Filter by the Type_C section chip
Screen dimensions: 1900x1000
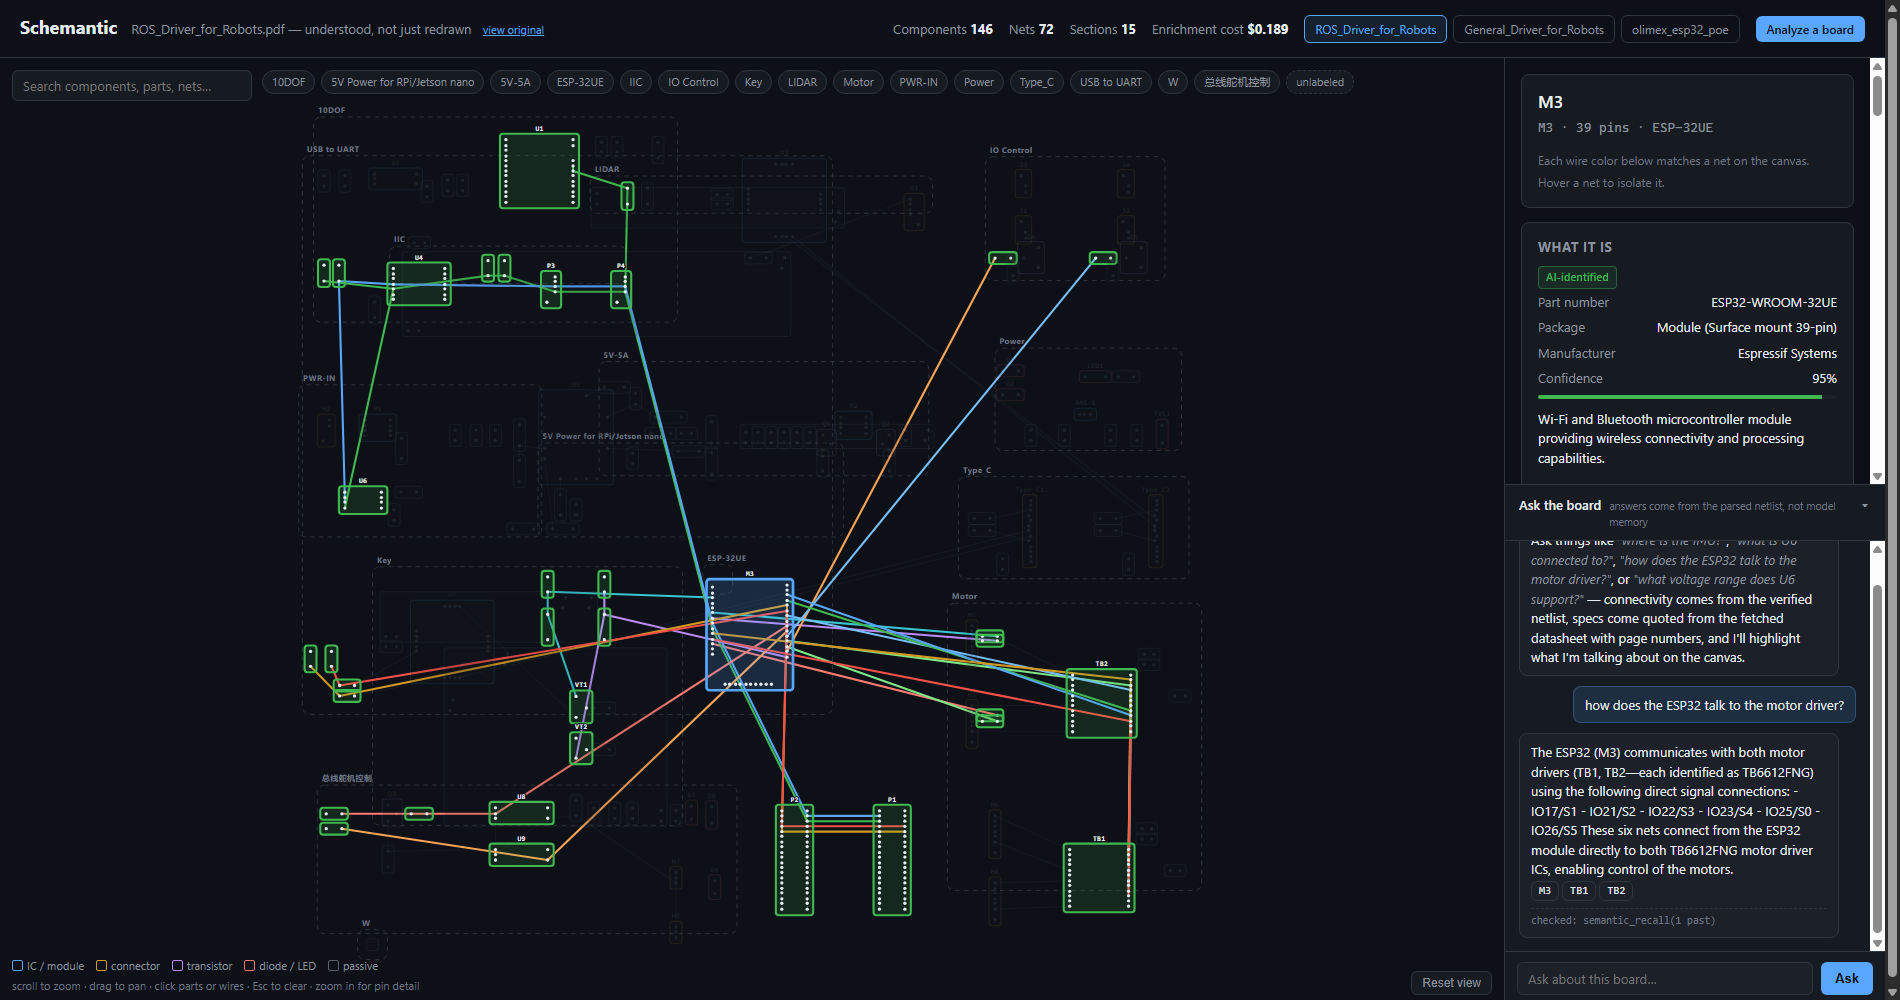click(x=1036, y=82)
